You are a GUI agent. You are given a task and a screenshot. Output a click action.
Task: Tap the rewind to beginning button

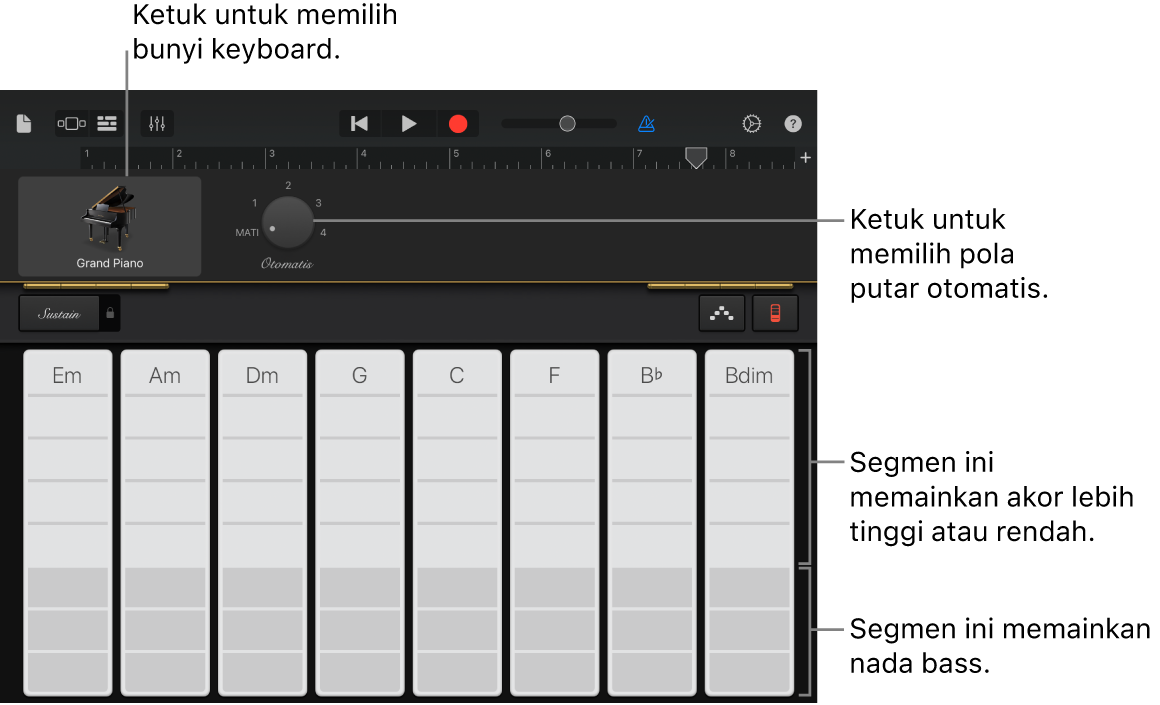click(x=359, y=123)
